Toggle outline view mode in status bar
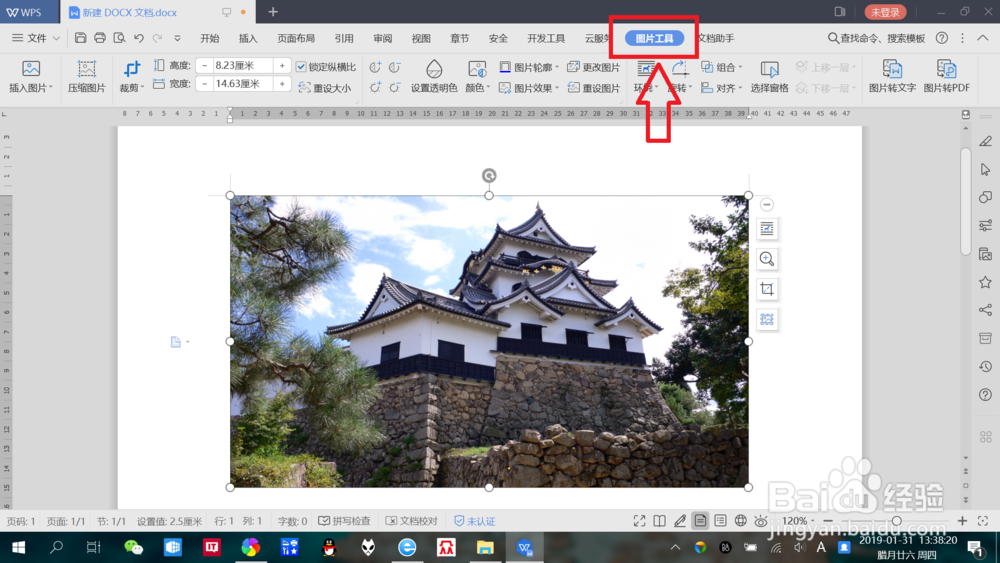Viewport: 1000px width, 563px height. (720, 521)
